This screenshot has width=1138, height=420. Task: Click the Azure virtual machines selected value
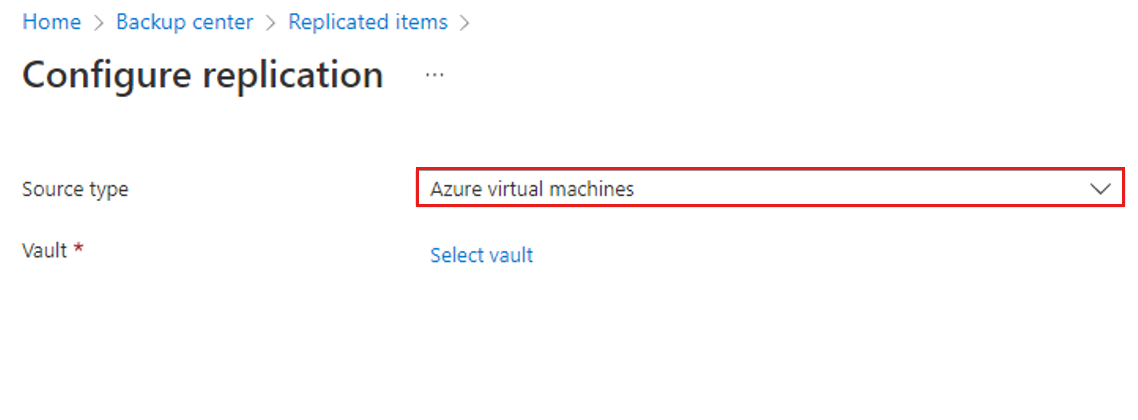point(532,188)
